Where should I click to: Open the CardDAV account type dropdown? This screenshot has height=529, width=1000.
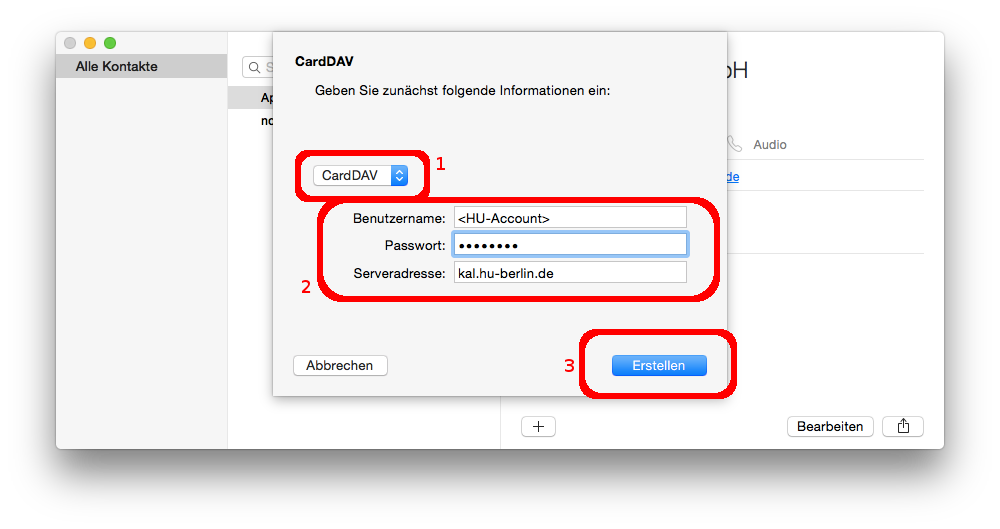click(x=360, y=175)
